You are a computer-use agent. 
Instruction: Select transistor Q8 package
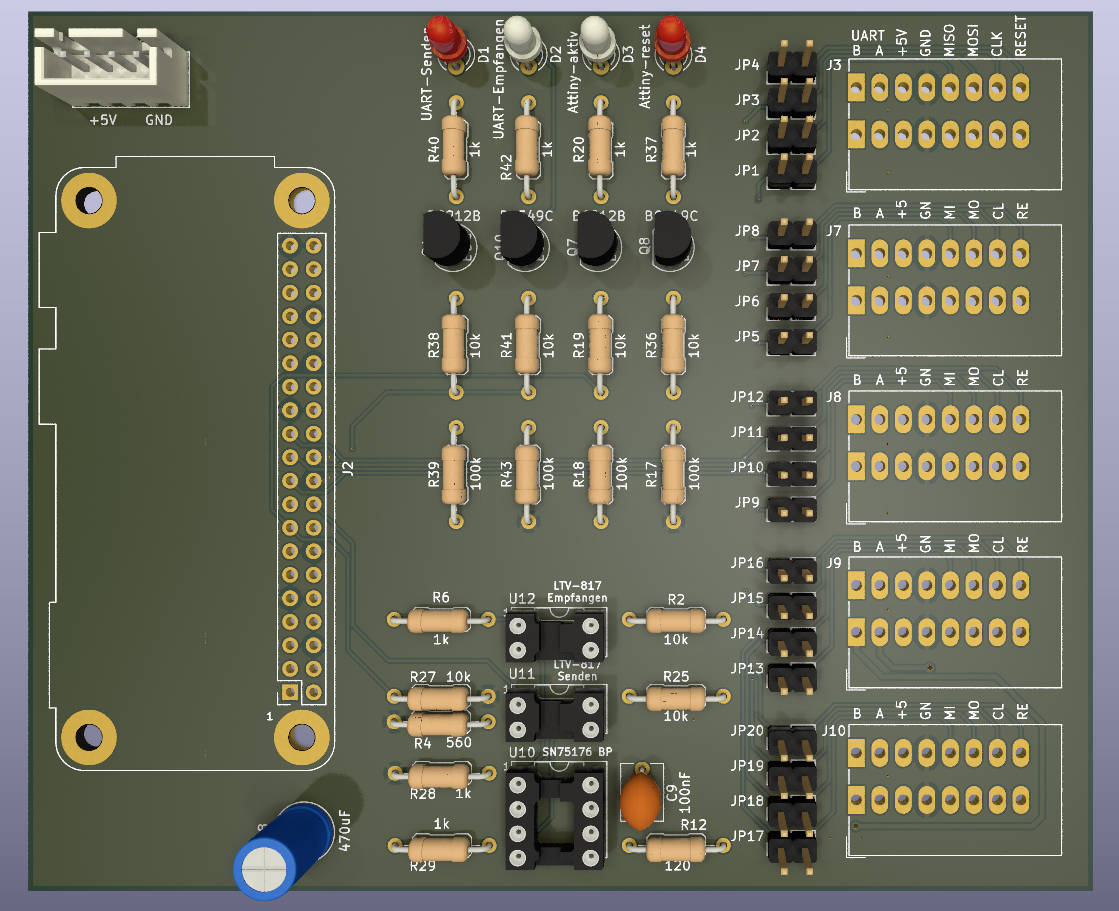pos(672,239)
